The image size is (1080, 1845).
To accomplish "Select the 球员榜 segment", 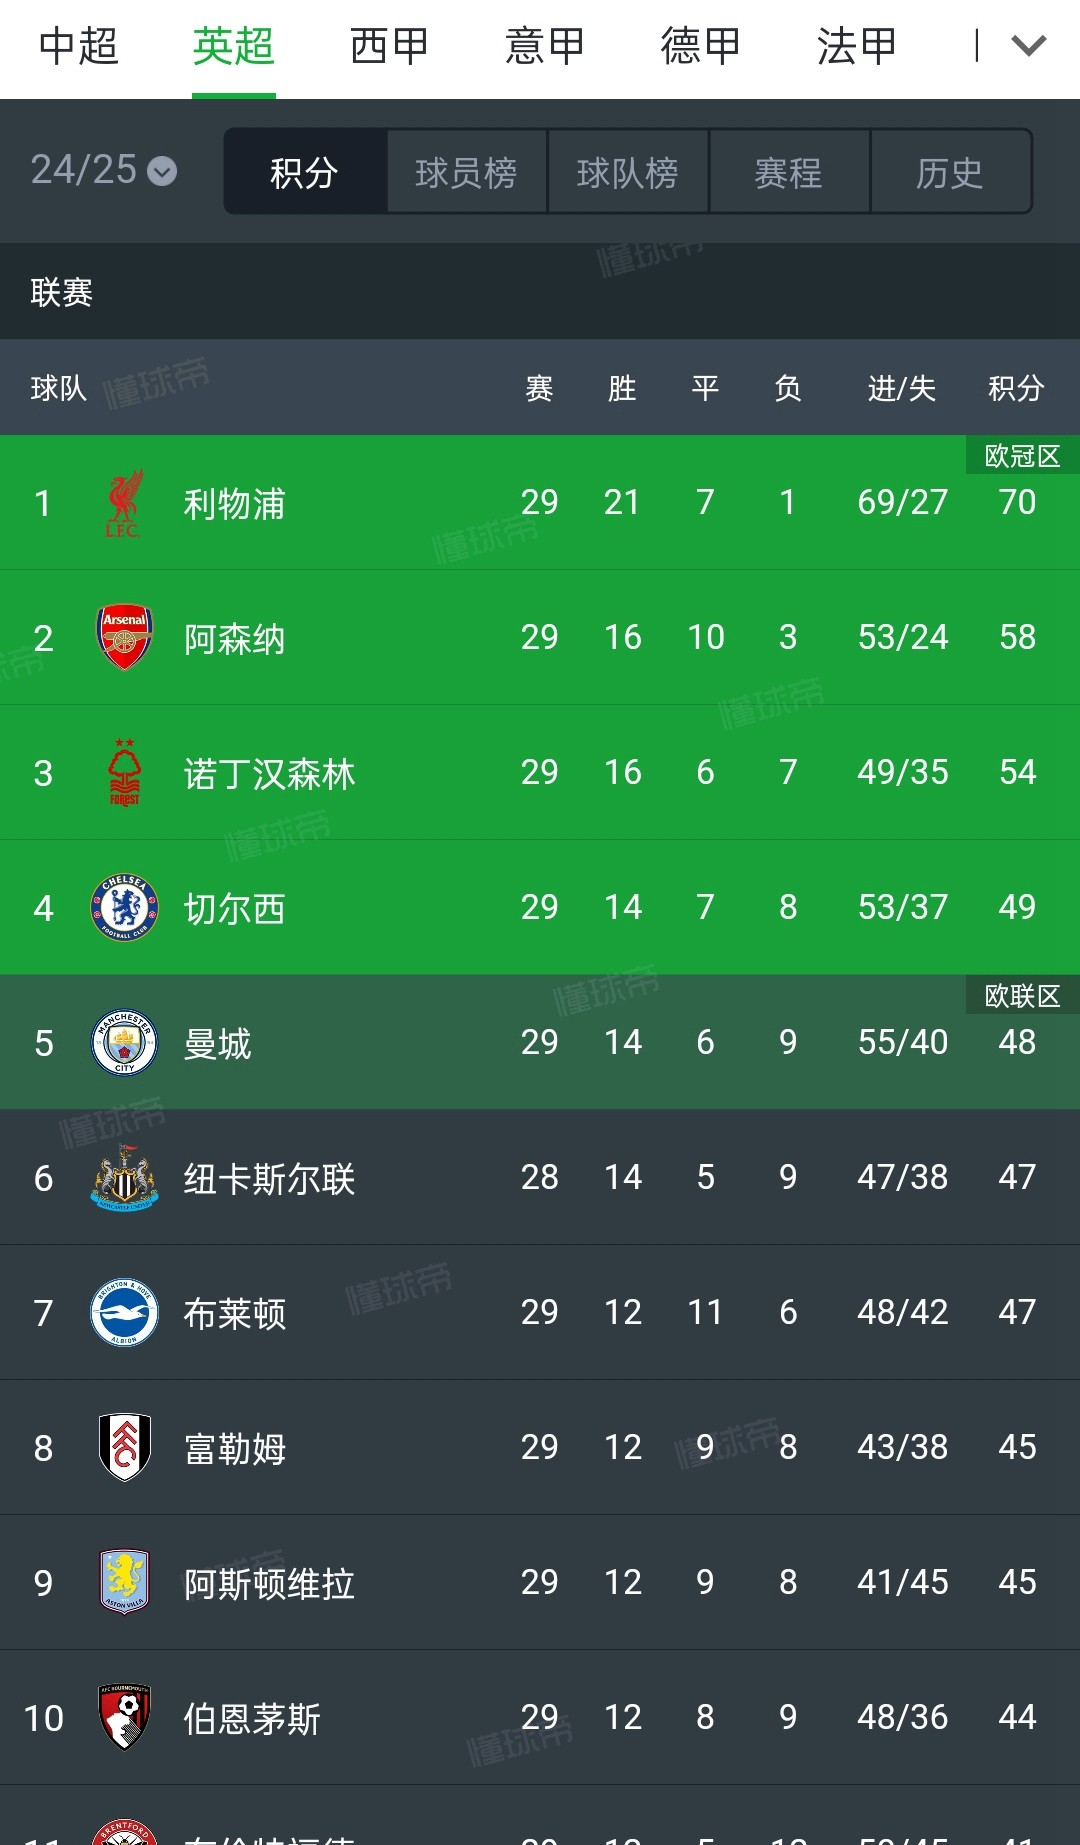I will coord(466,172).
